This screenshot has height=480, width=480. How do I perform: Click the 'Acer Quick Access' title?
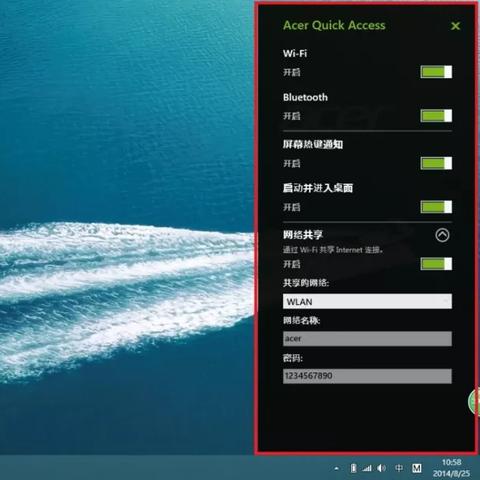334,25
